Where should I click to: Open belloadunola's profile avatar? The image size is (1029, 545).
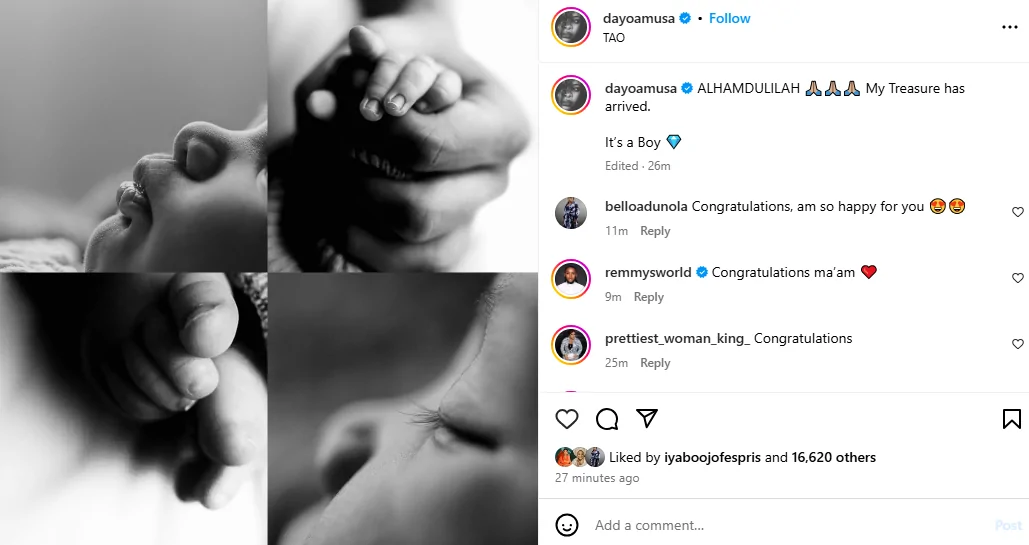pyautogui.click(x=571, y=213)
